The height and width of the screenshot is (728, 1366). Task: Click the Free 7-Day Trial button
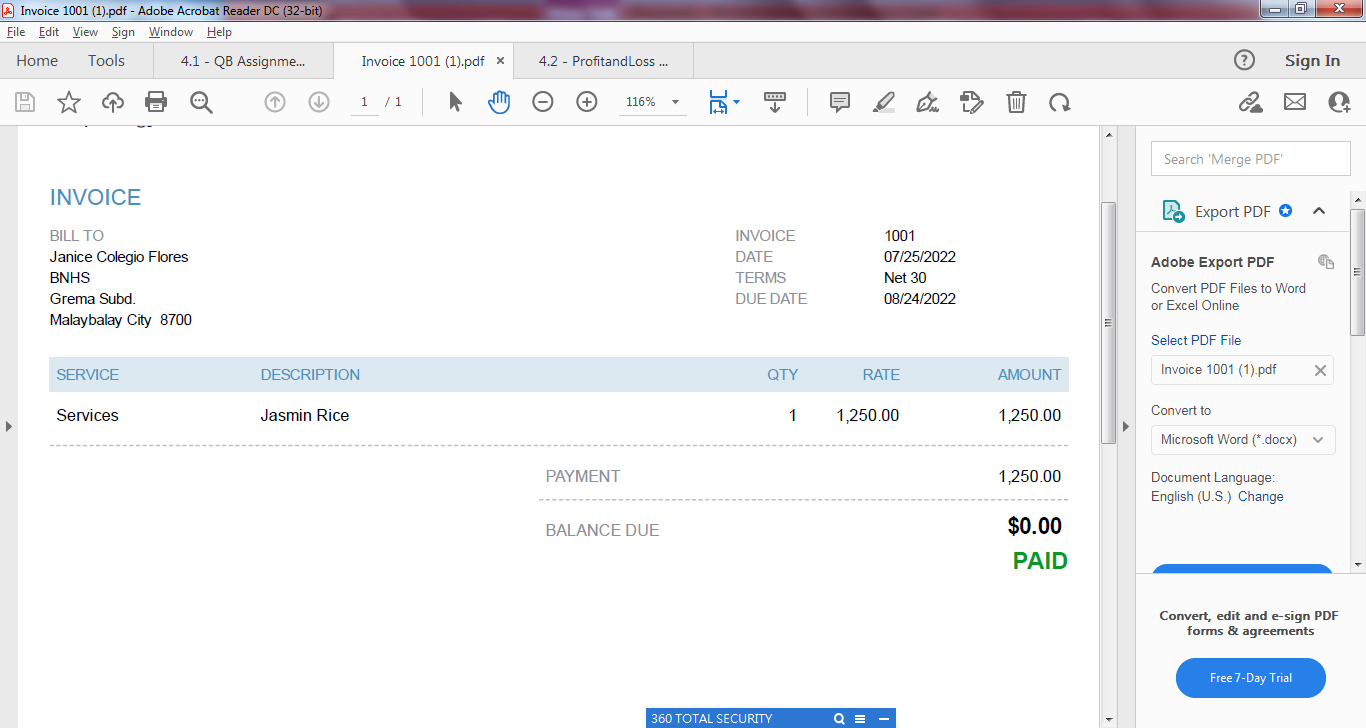(x=1251, y=678)
